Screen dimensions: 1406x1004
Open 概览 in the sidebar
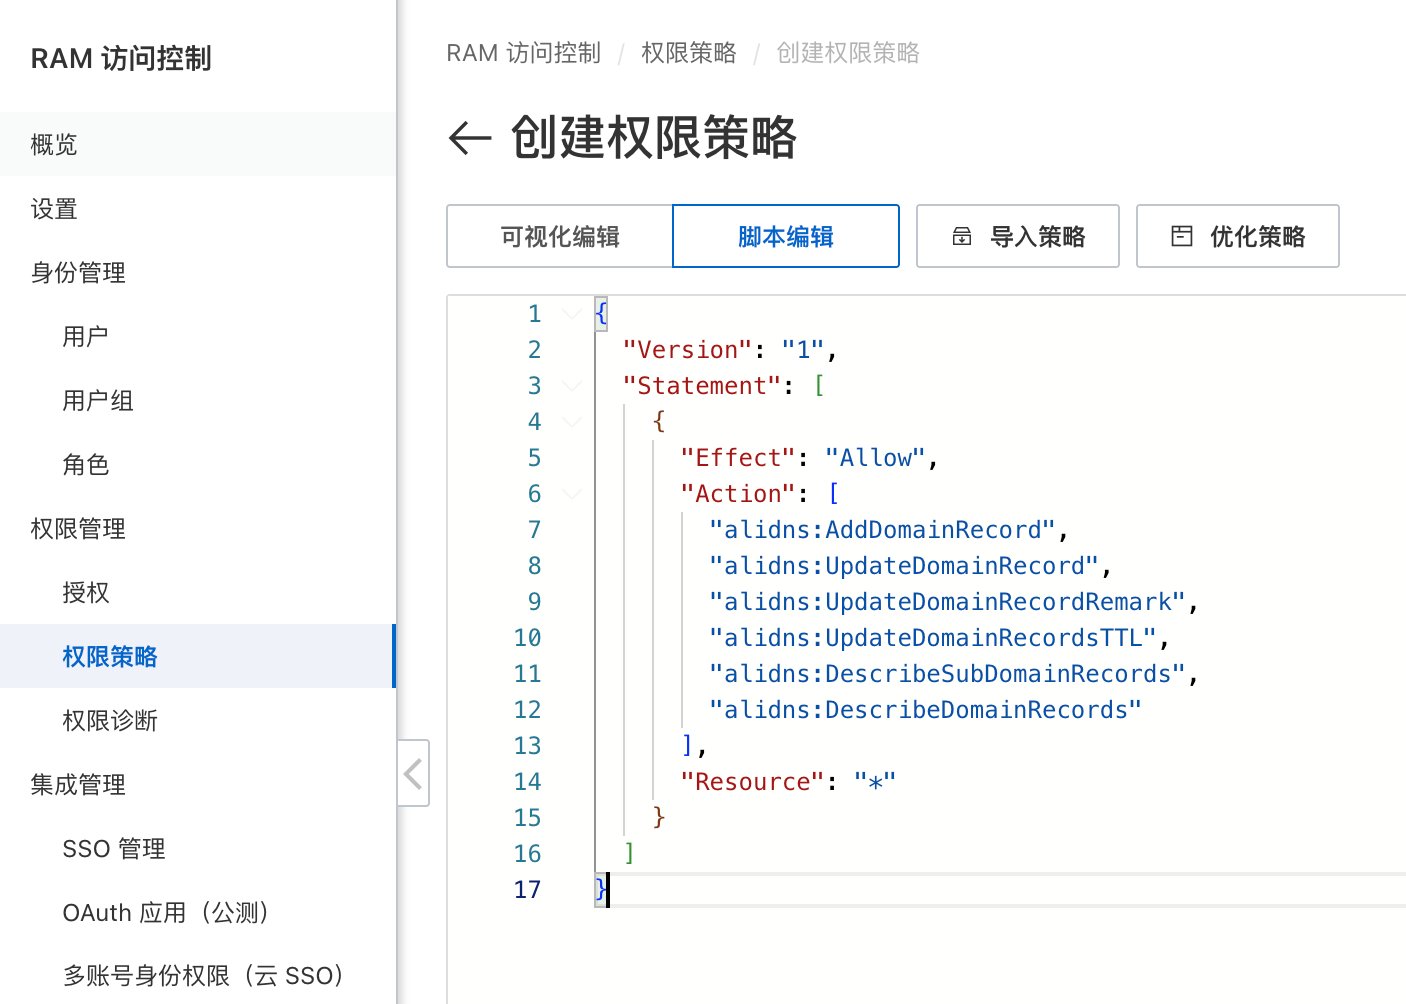click(198, 144)
